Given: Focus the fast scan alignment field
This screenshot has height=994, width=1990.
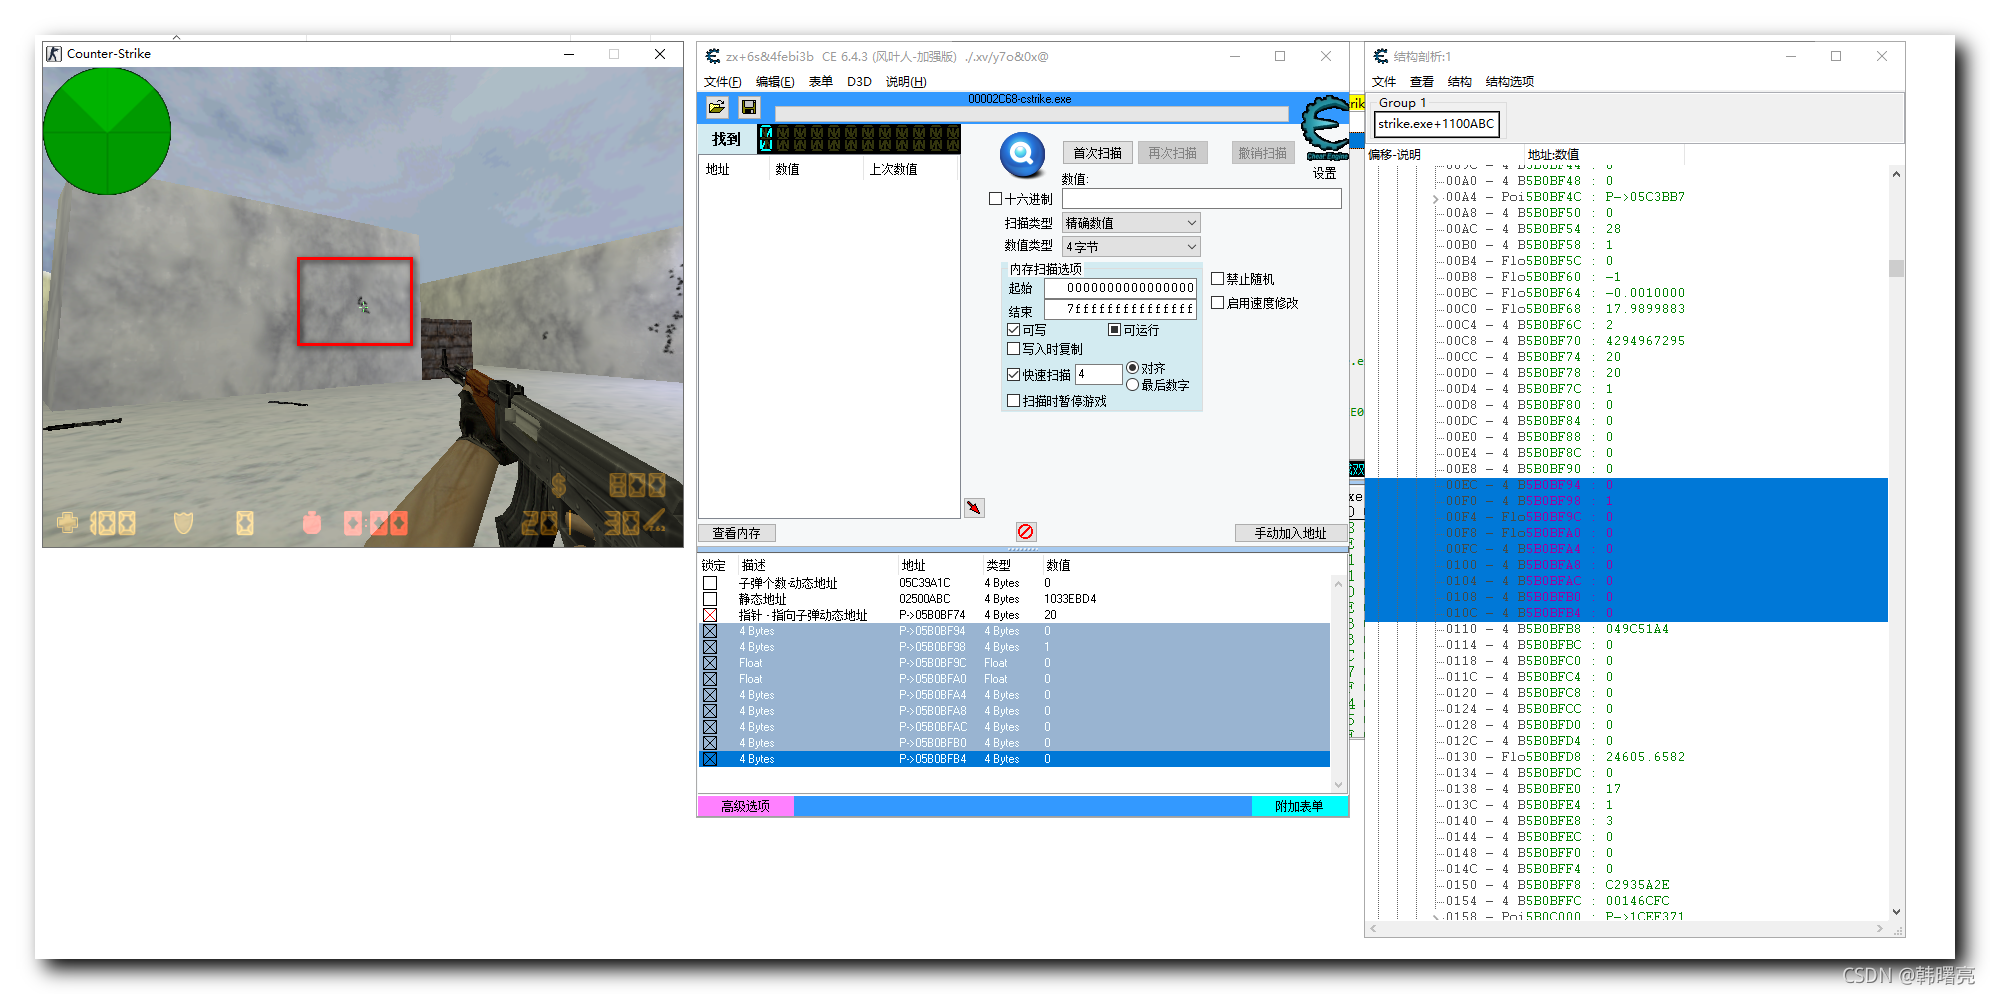Looking at the screenshot, I should pyautogui.click(x=1098, y=374).
